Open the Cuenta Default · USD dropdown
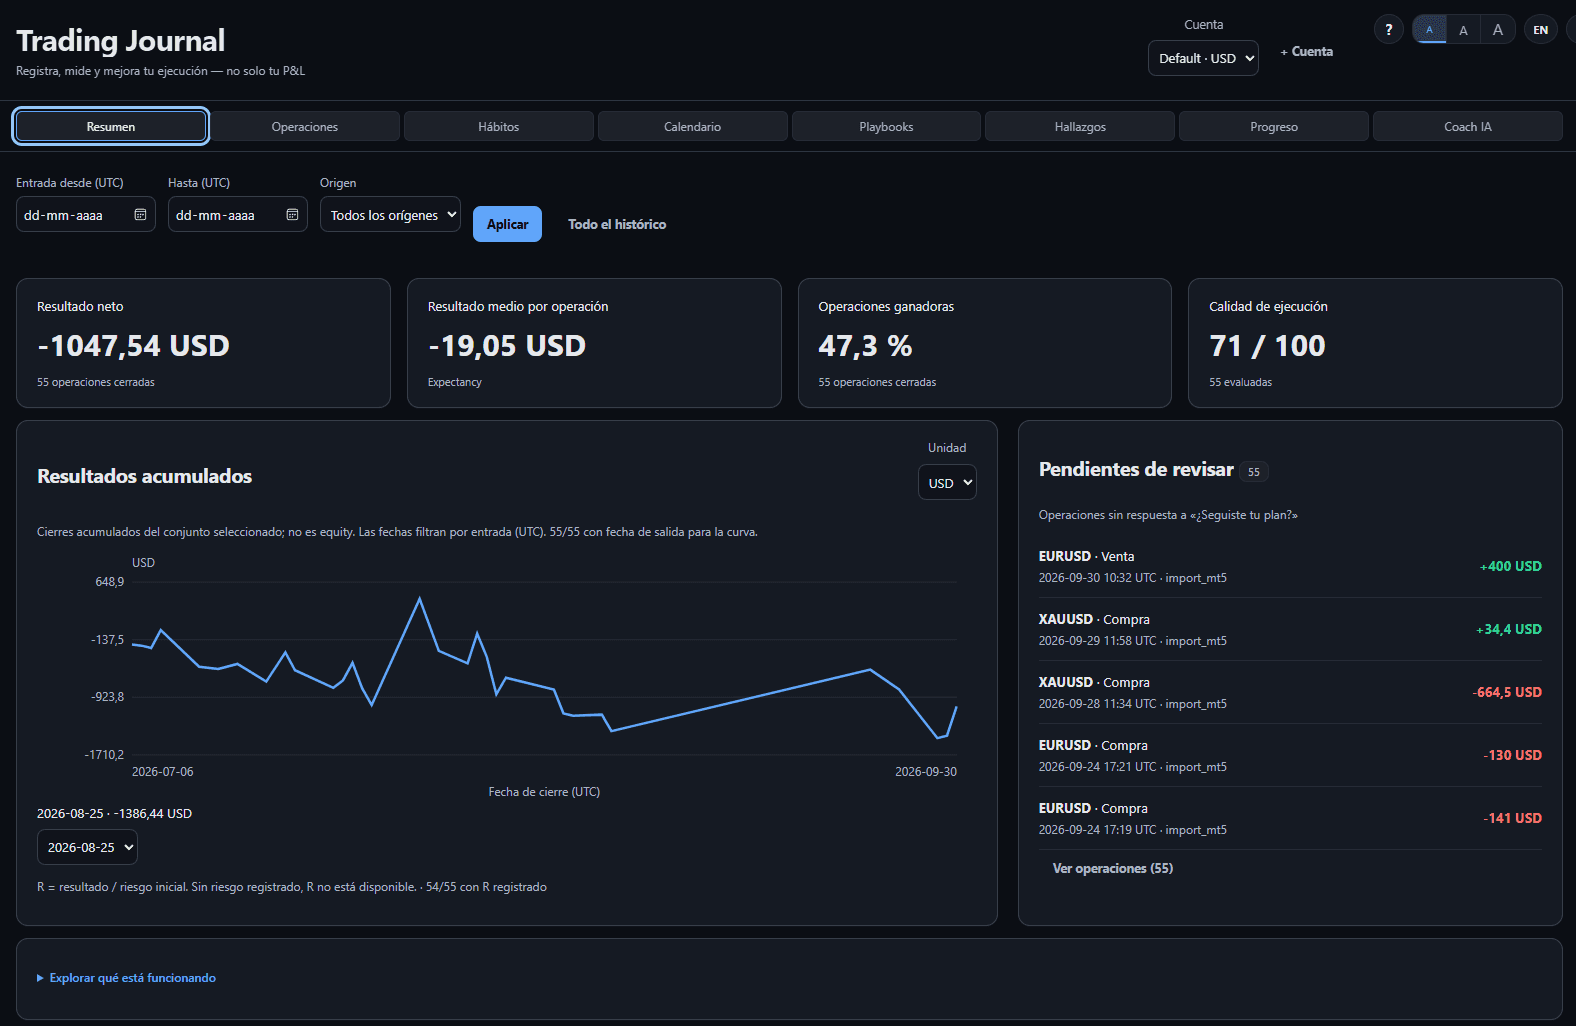This screenshot has height=1026, width=1576. pos(1203,58)
